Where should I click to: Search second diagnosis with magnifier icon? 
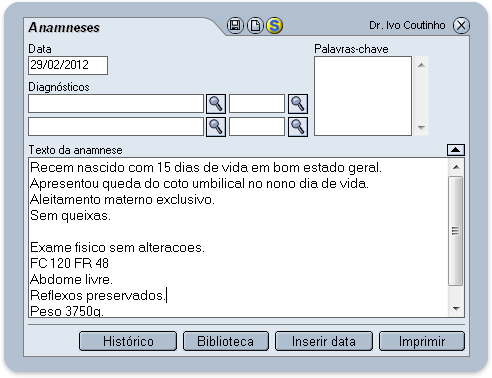216,127
